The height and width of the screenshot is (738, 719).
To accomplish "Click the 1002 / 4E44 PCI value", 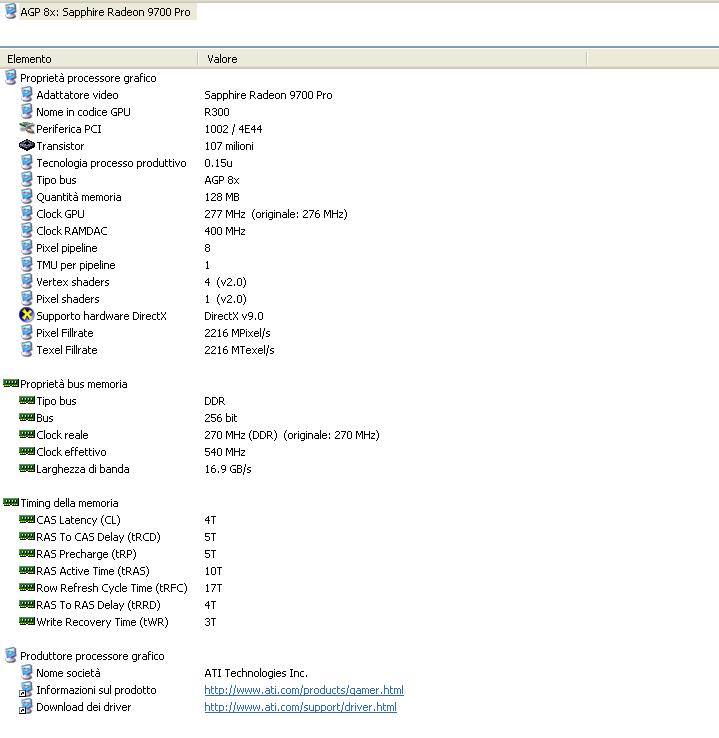I will point(233,129).
